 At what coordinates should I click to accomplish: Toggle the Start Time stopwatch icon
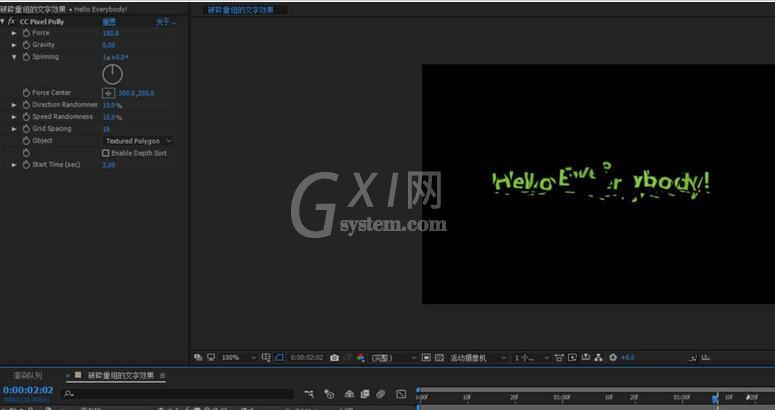[x=27, y=165]
